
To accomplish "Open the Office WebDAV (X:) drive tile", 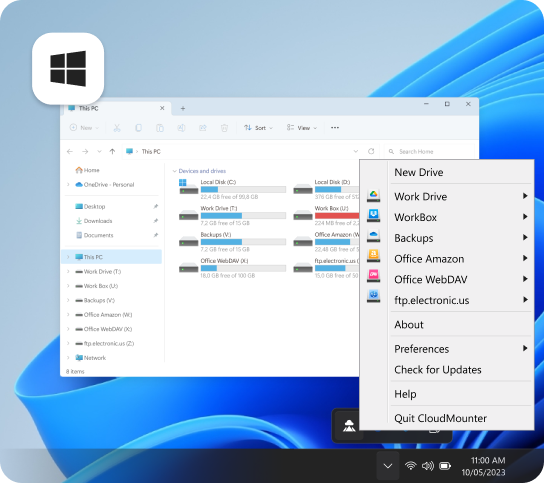I will (232, 268).
